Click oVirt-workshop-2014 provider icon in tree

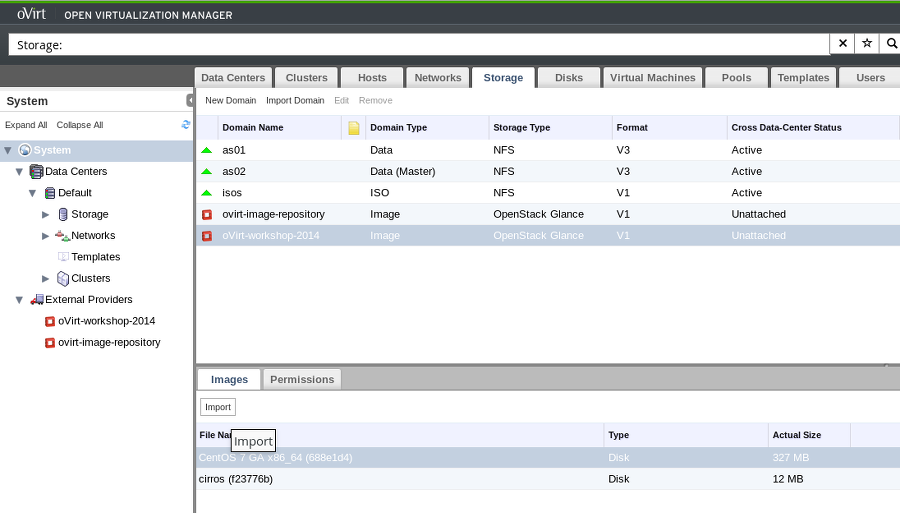coord(50,321)
